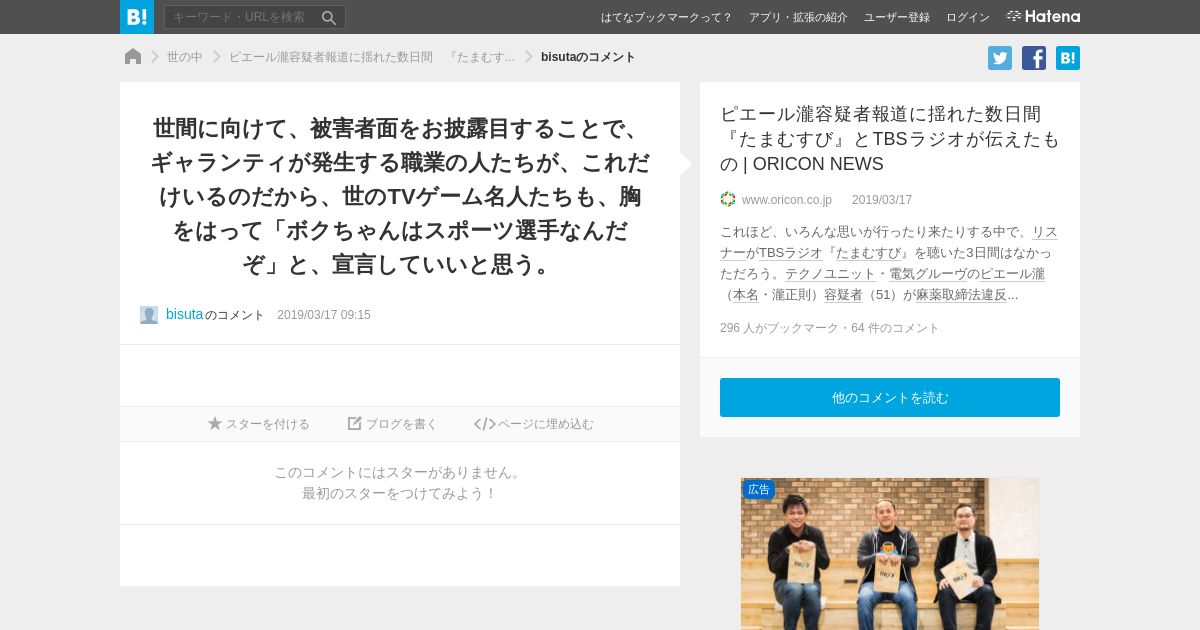The height and width of the screenshot is (630, 1200).
Task: Click the comment timestamp 2019/03/17 09:15
Action: click(x=324, y=315)
